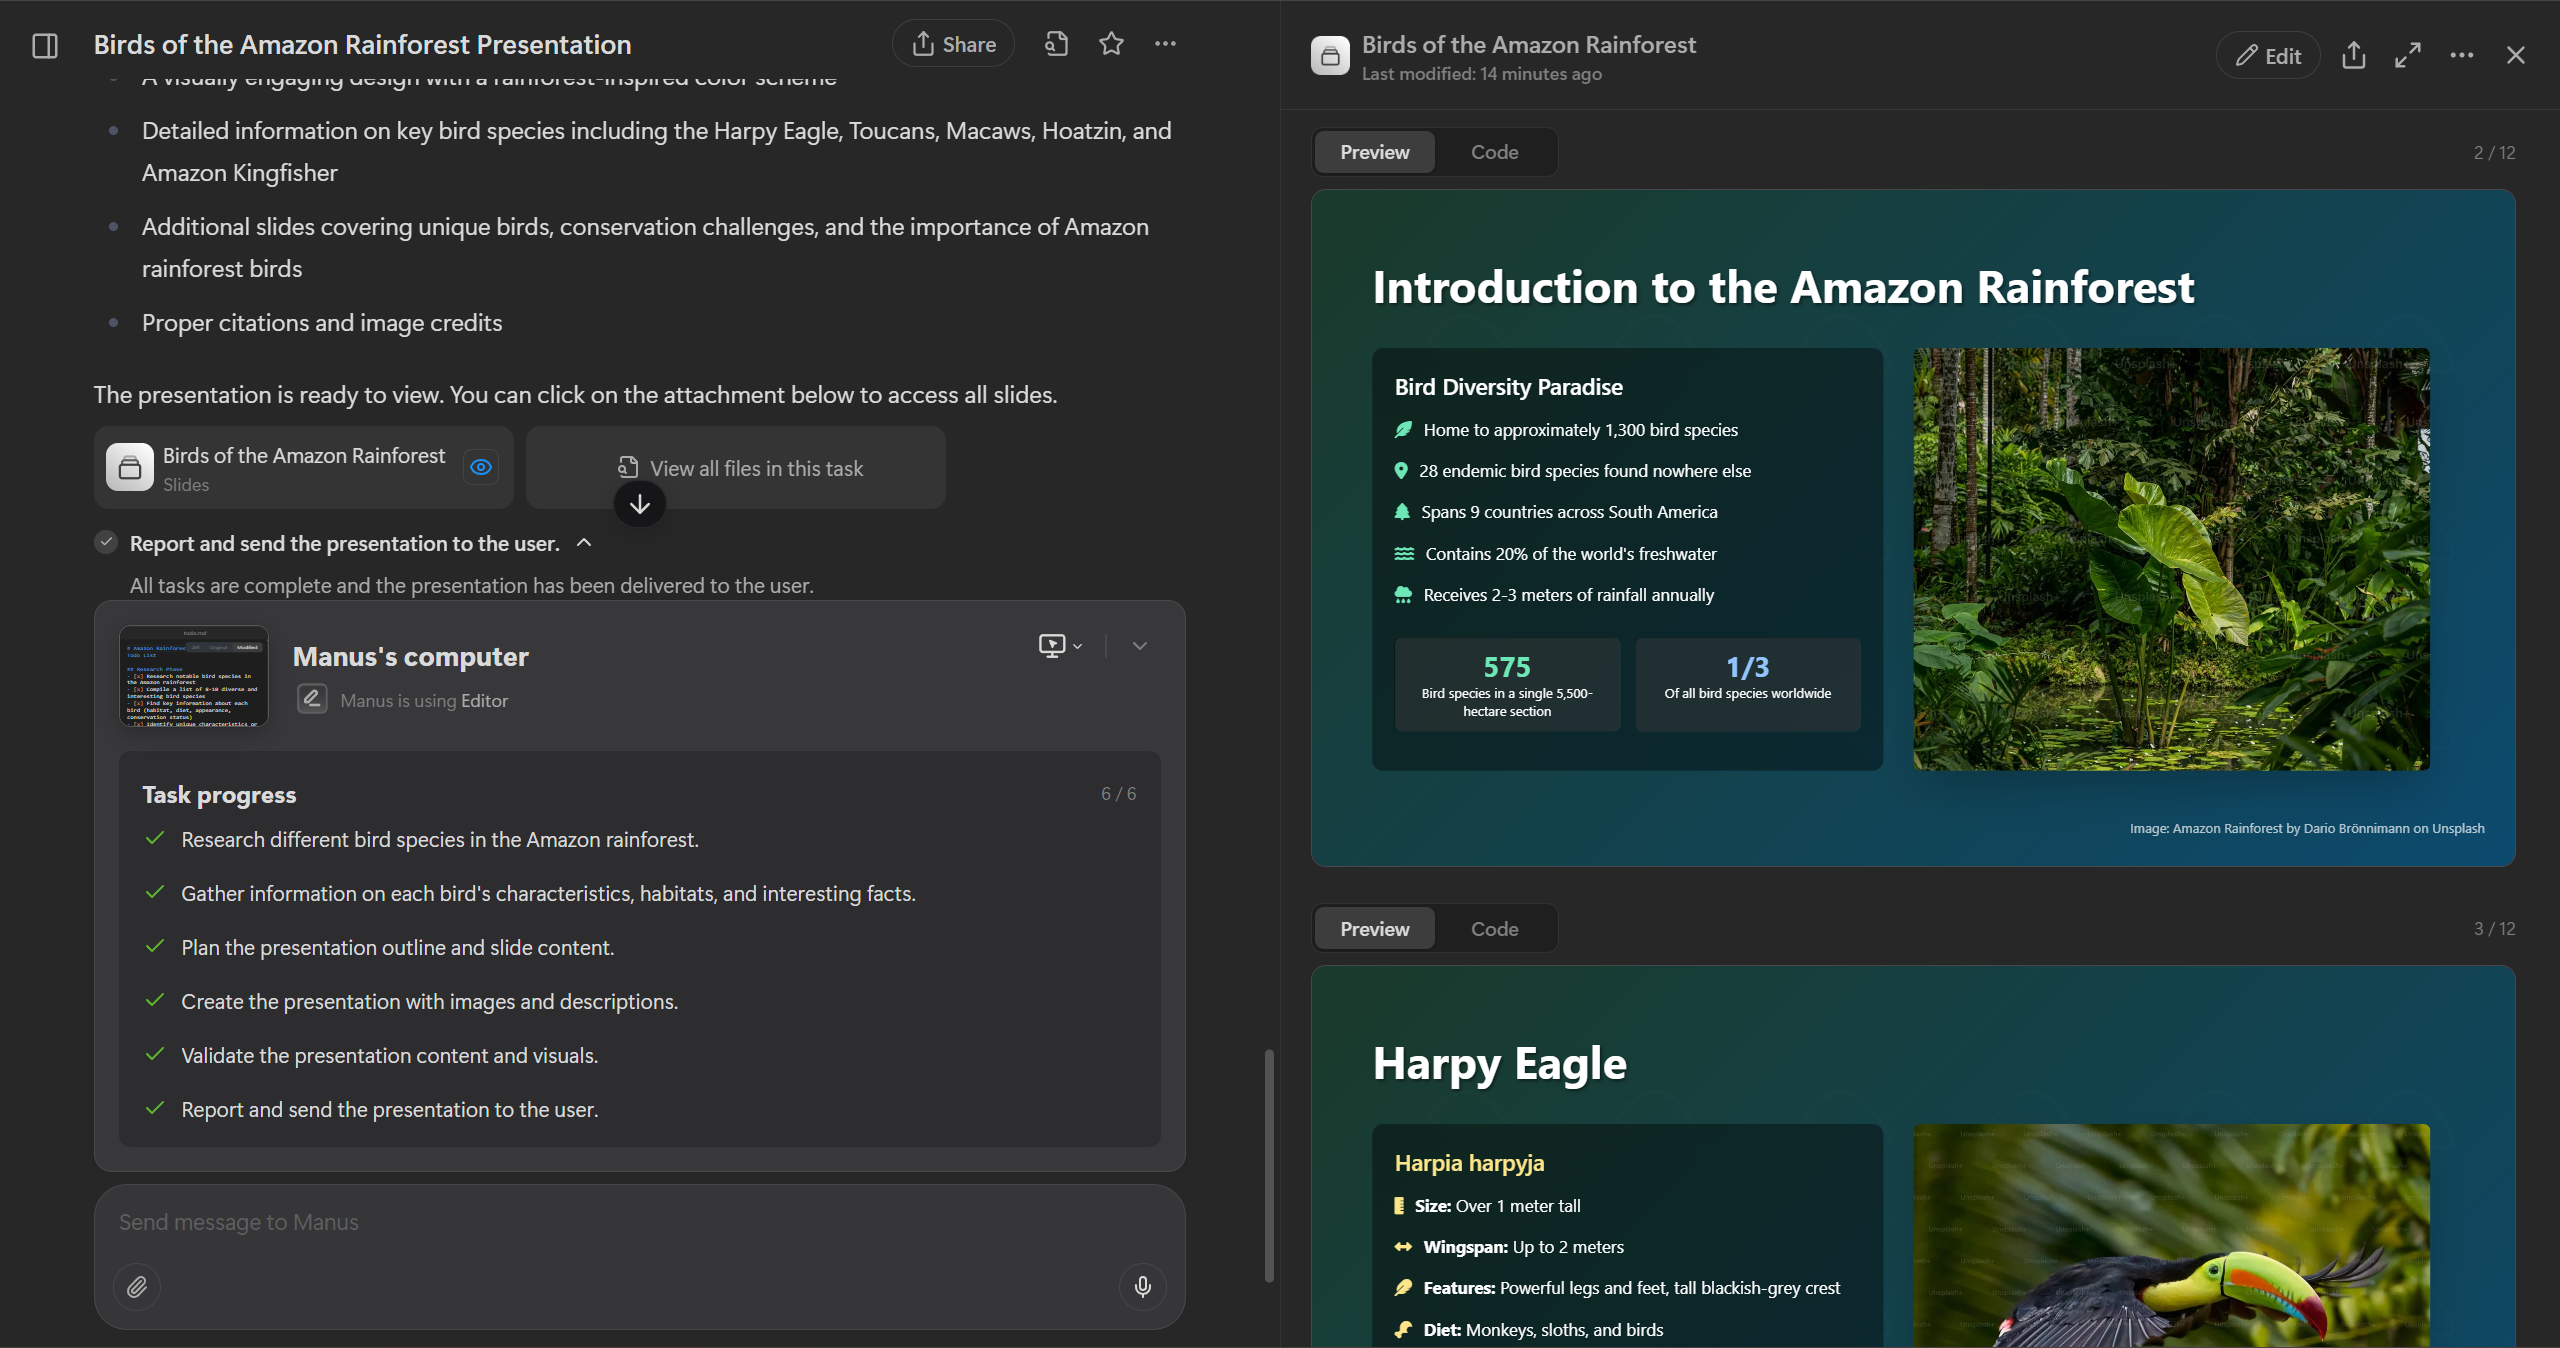Click the completed step check circle
This screenshot has height=1348, width=2560.
[x=106, y=543]
